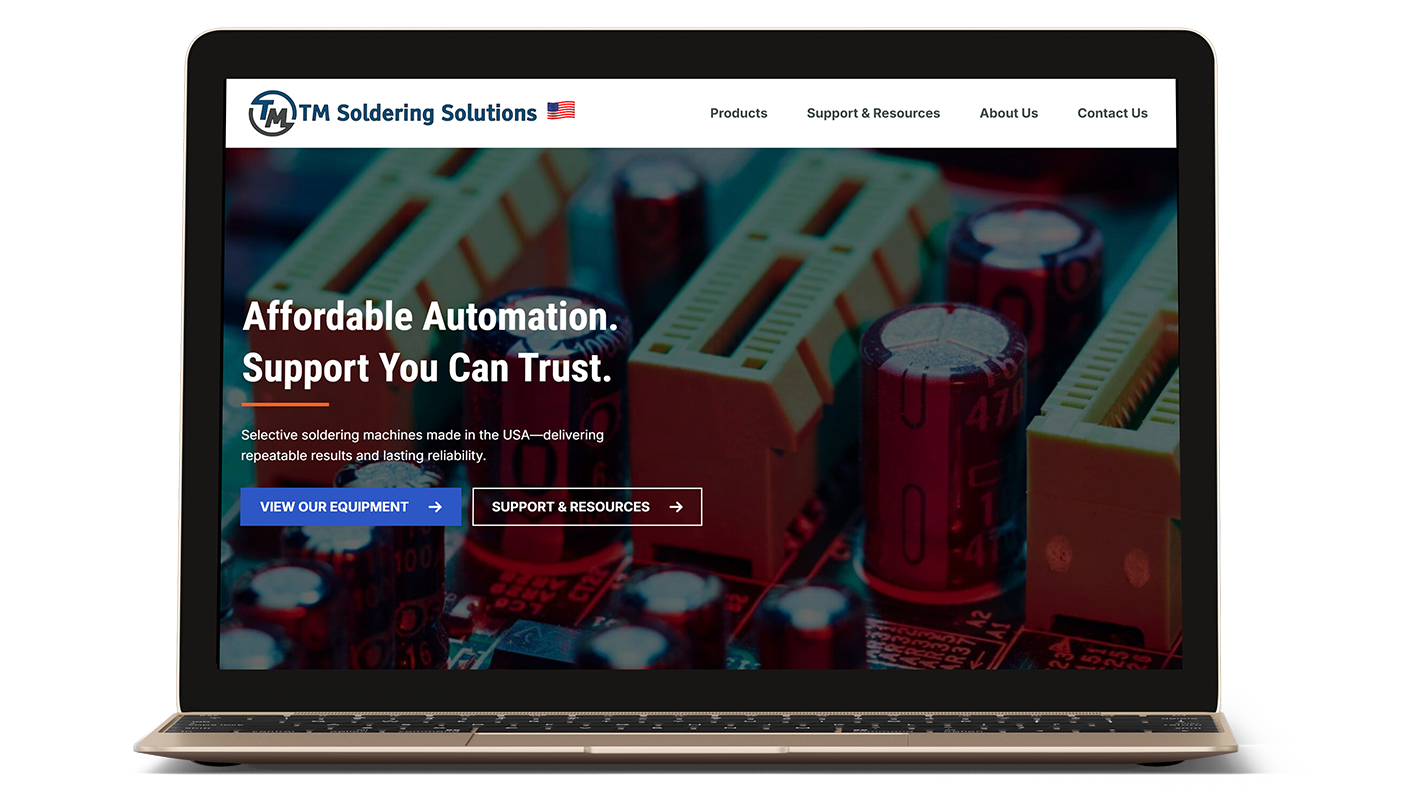This screenshot has height=798, width=1428.
Task: Click empty white header space left of Products
Action: (640, 113)
